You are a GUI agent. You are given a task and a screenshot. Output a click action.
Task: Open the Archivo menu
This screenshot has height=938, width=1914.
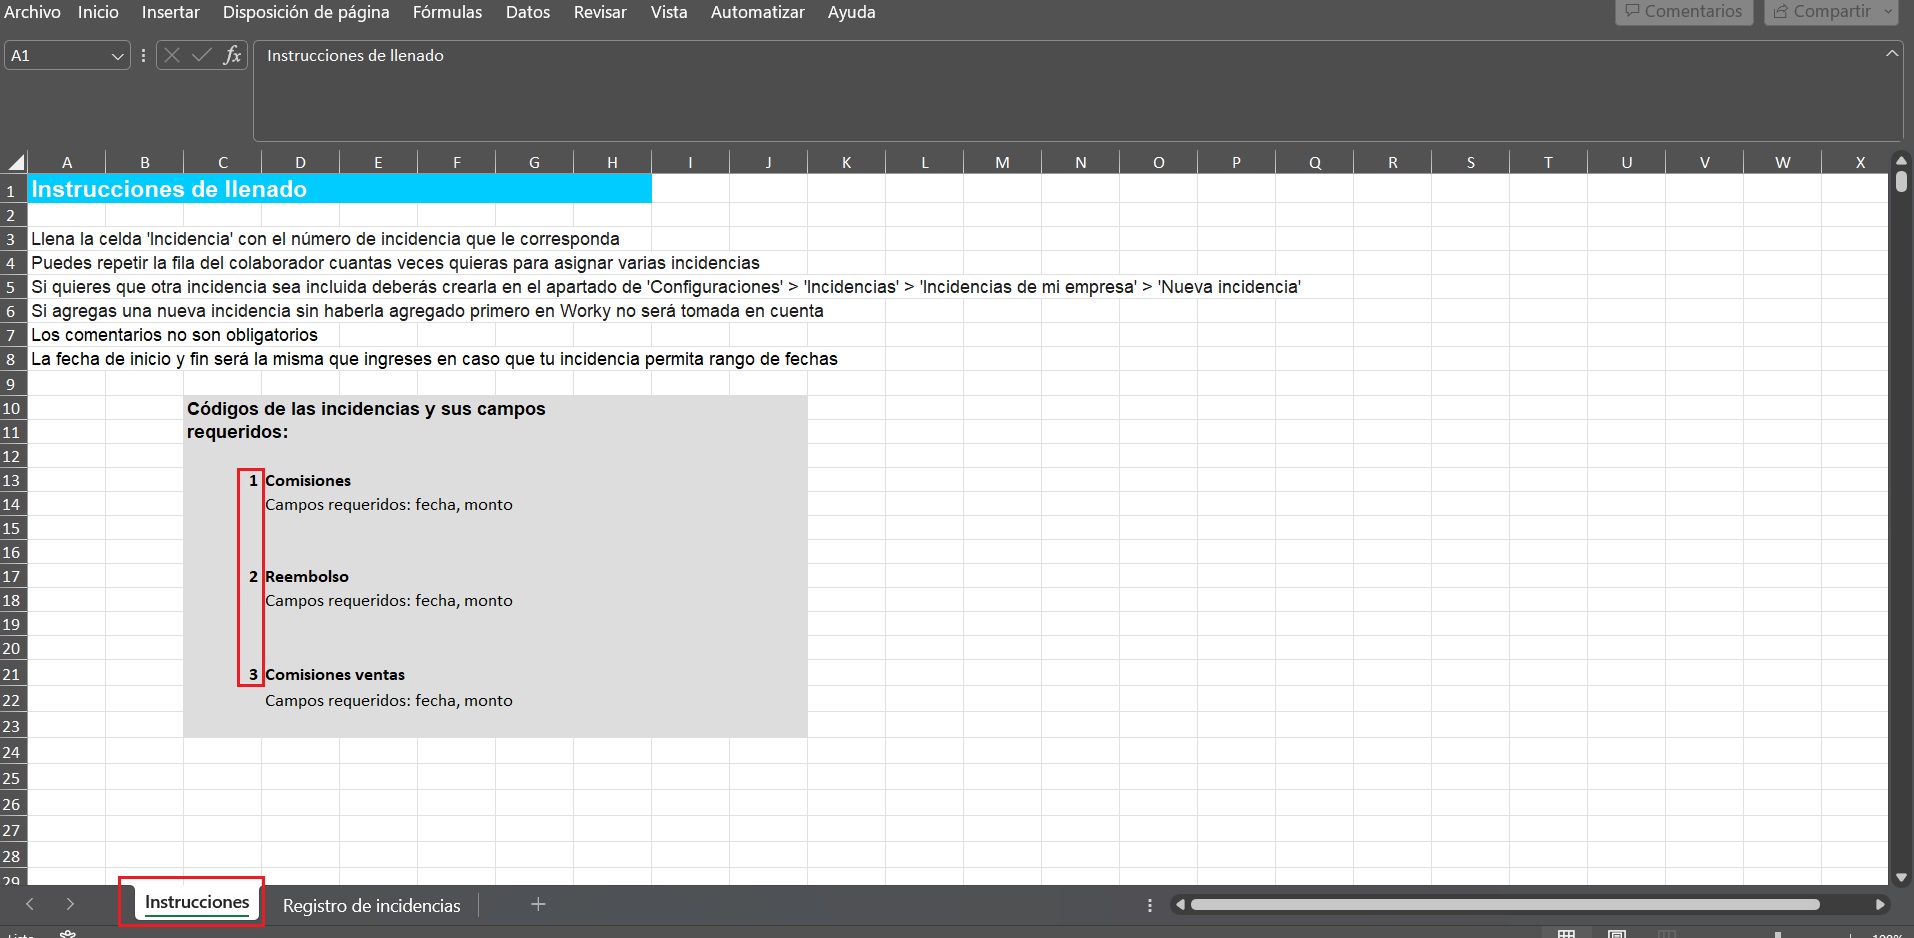point(32,12)
